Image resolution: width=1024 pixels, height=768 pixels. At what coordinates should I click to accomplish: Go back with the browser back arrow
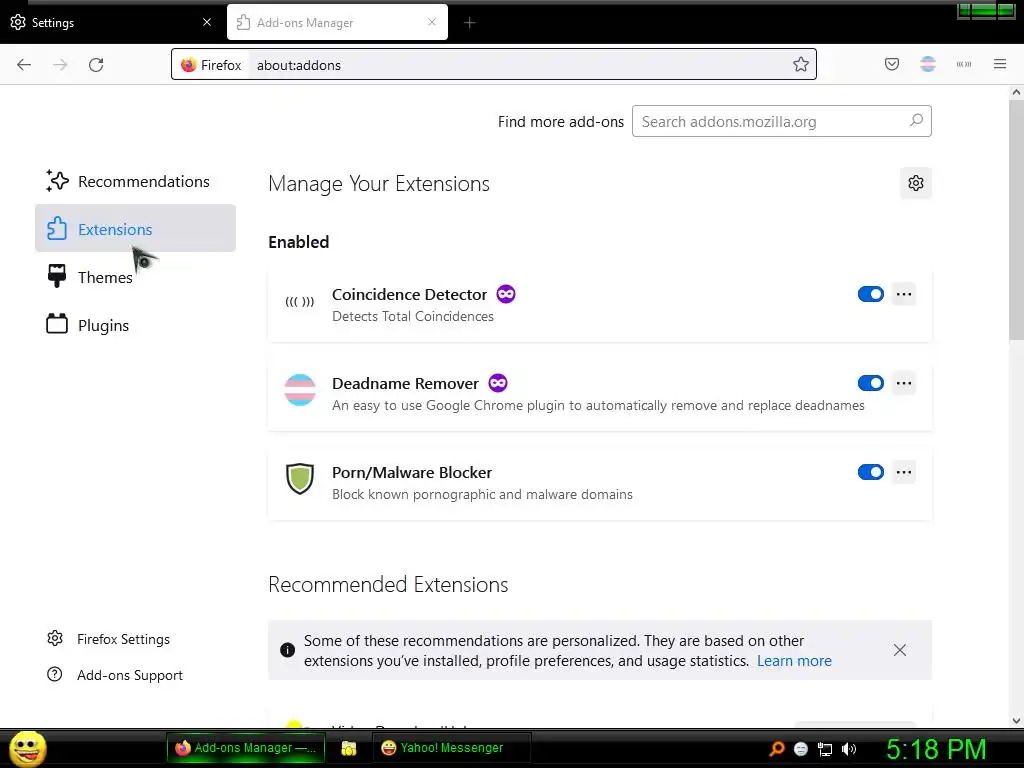[24, 65]
